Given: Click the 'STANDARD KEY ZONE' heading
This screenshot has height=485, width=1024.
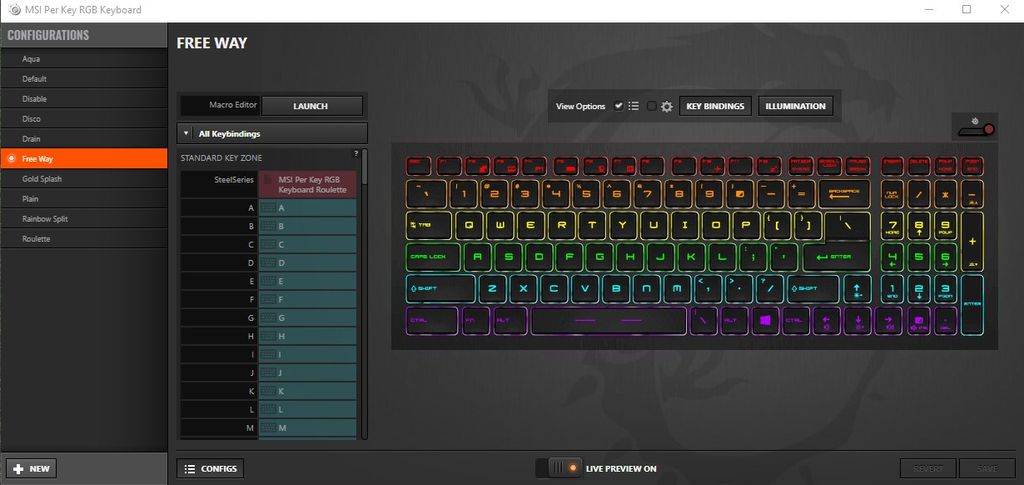Looking at the screenshot, I should click(221, 158).
